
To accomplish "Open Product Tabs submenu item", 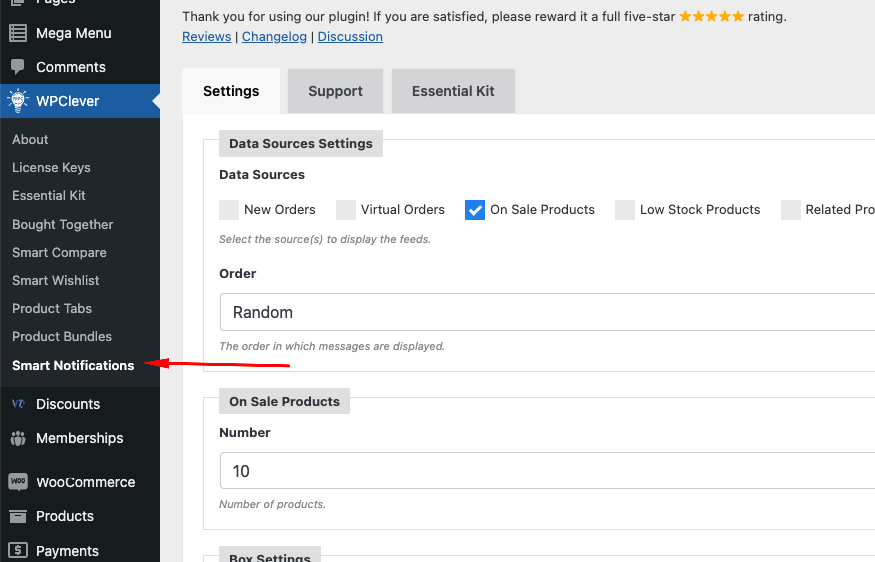I will pos(52,308).
